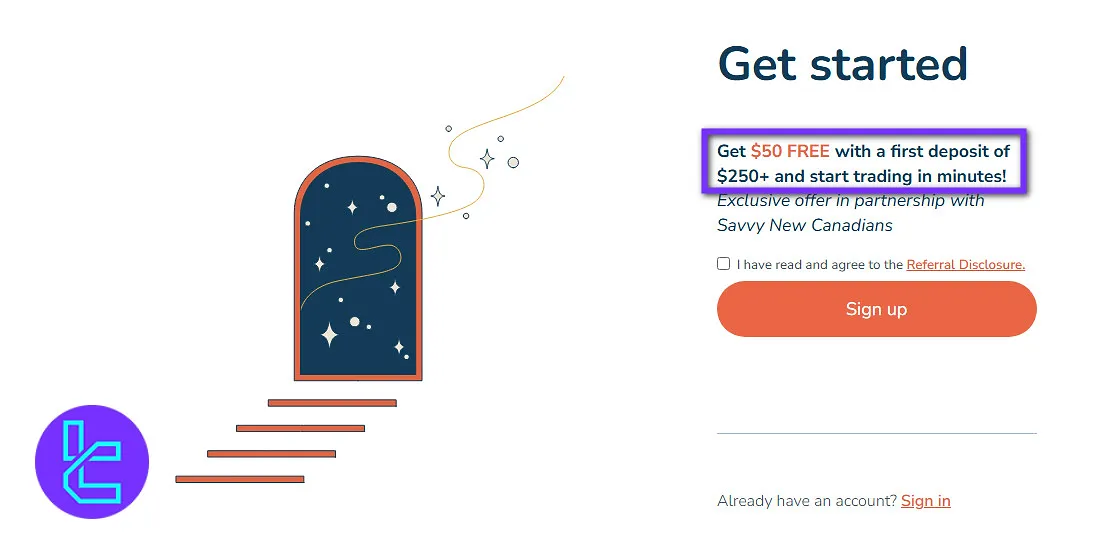Click the horizontal divider below Sign up
Image resolution: width=1112 pixels, height=554 pixels.
(x=876, y=433)
